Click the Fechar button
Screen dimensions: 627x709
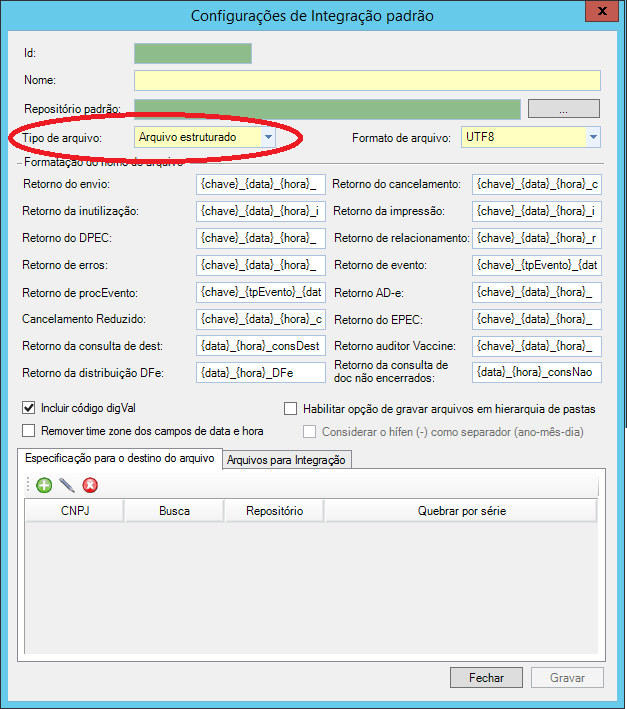pyautogui.click(x=486, y=678)
